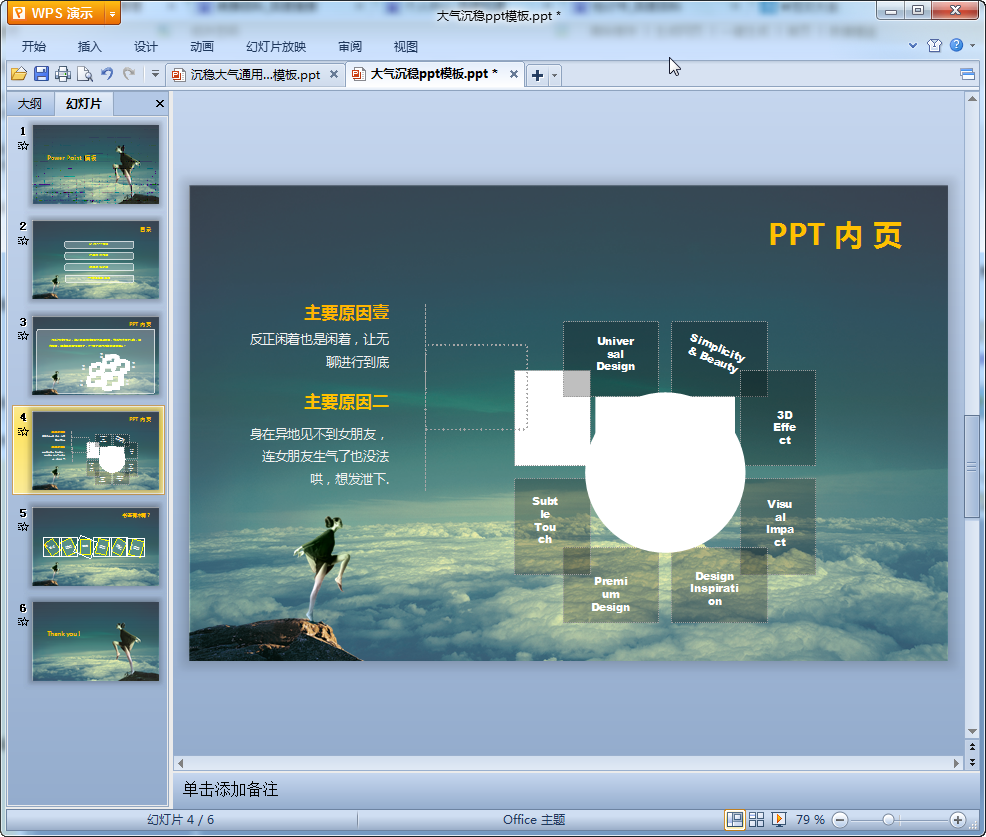Click the vertical scrollbar up arrow
This screenshot has width=986, height=837.
click(972, 98)
